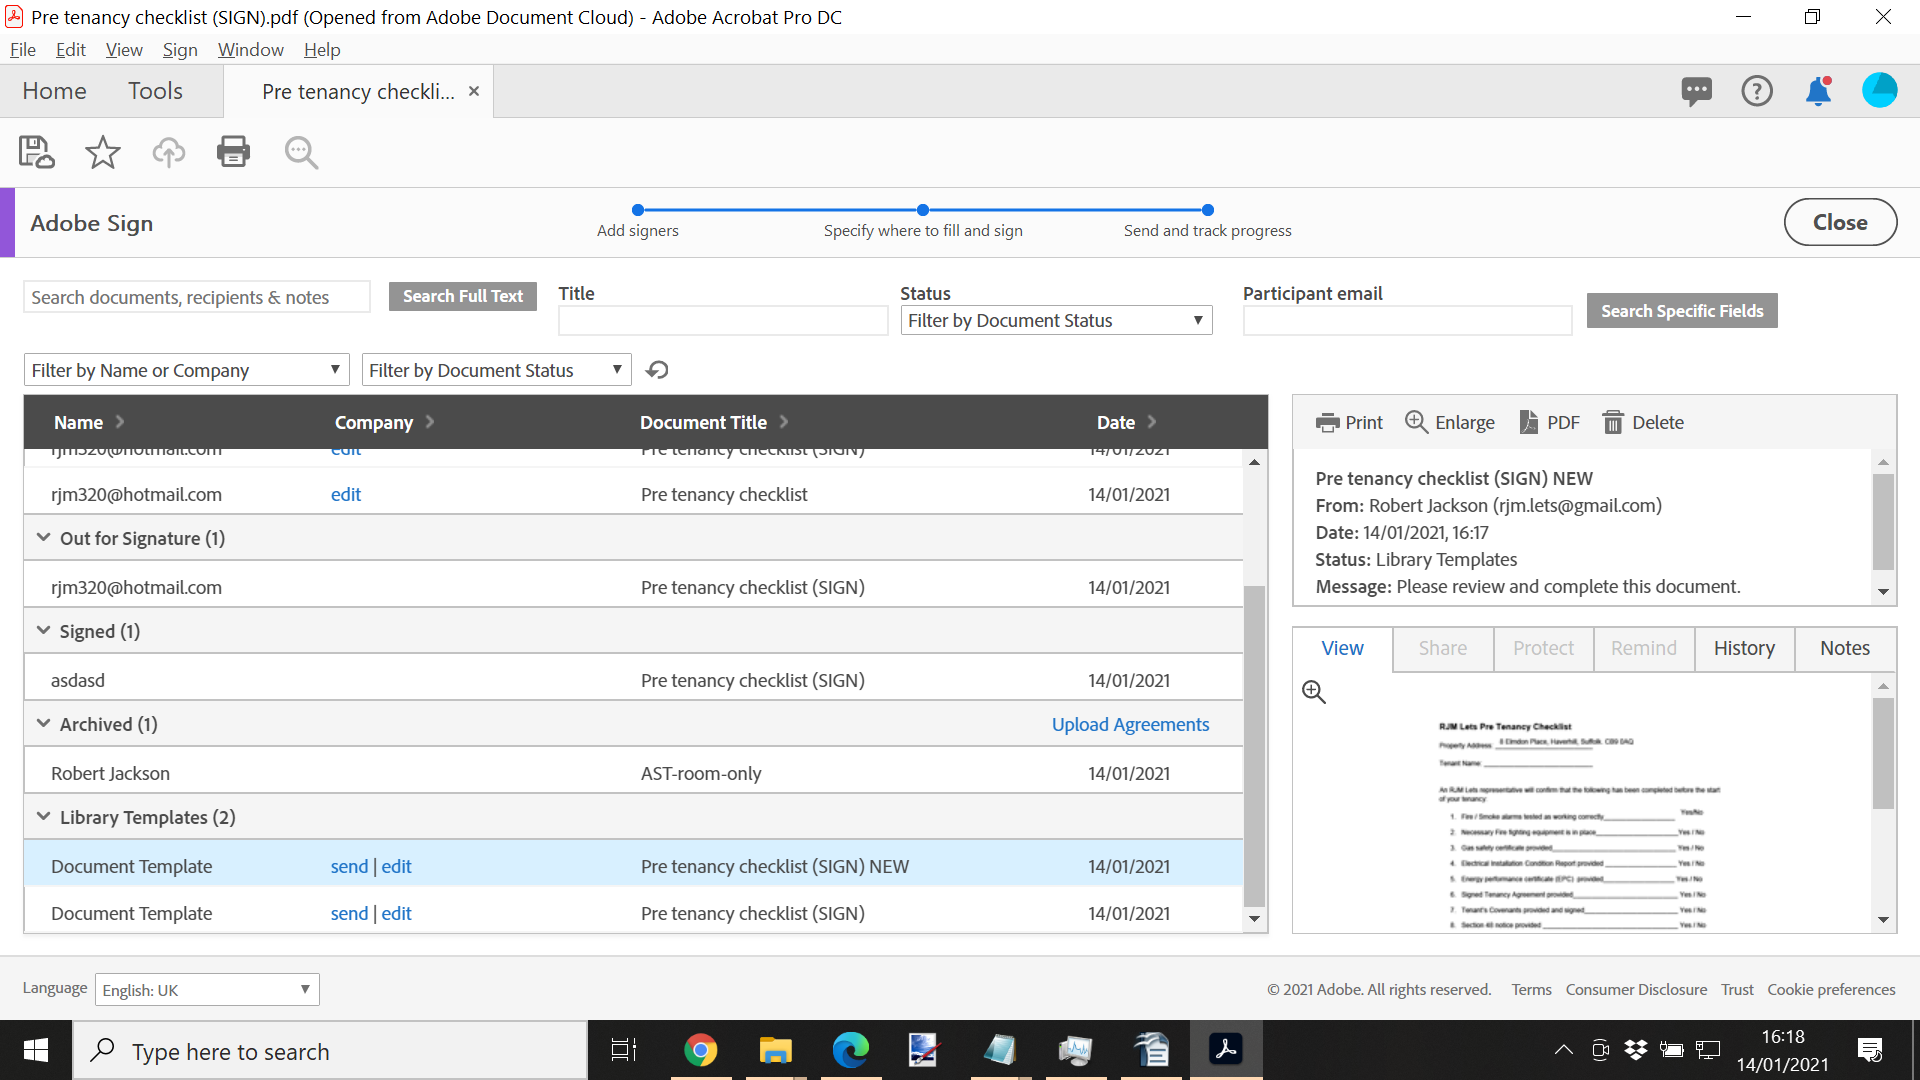This screenshot has width=1920, height=1080.
Task: Switch to the History tab
Action: click(x=1744, y=648)
